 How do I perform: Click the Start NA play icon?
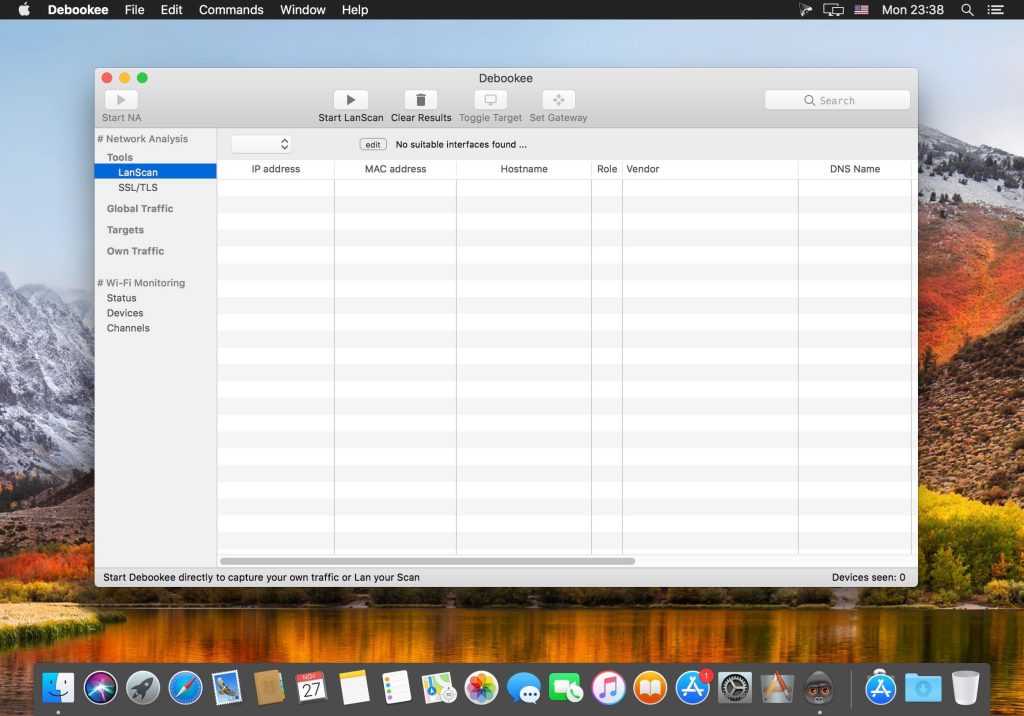pos(121,100)
